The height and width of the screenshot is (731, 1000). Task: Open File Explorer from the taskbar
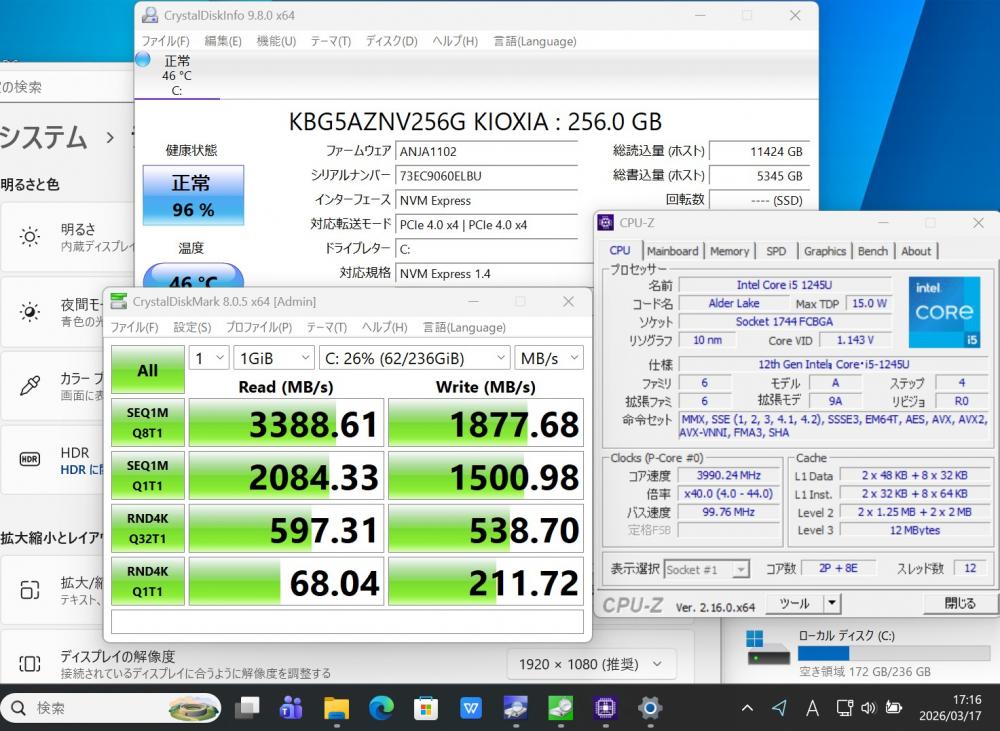coord(336,708)
